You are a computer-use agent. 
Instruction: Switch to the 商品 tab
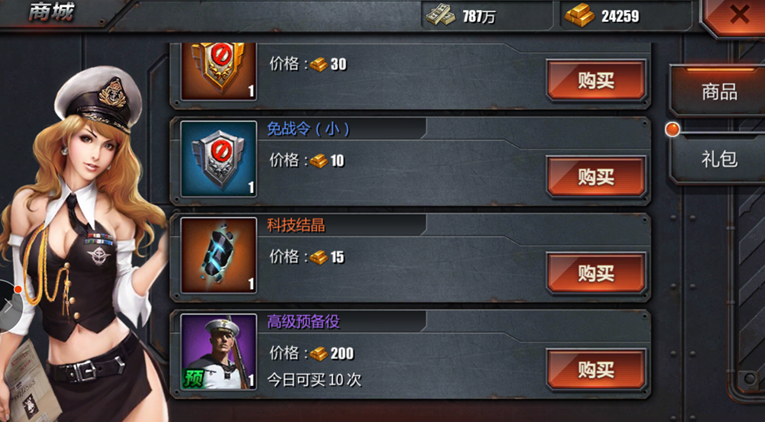(719, 92)
